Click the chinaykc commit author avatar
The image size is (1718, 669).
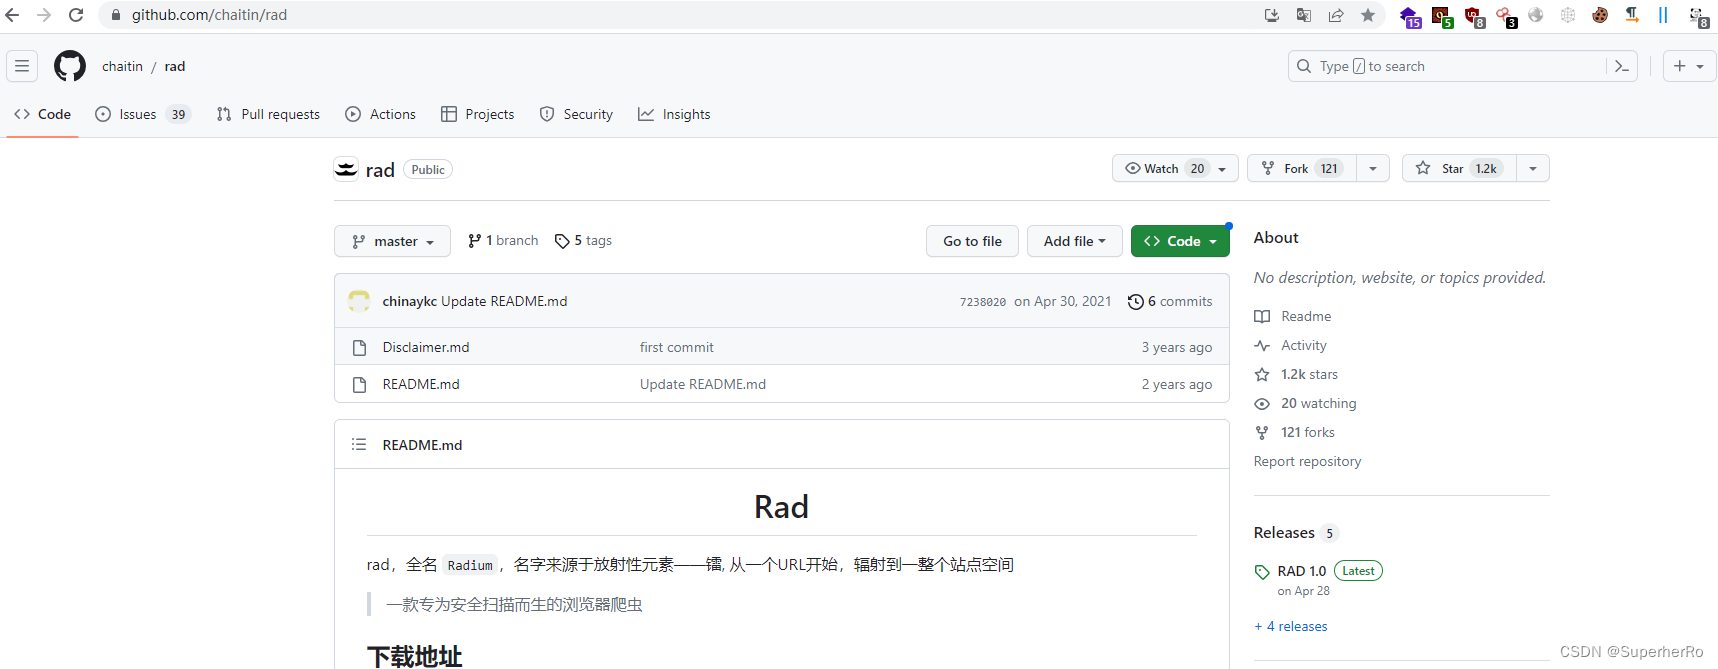click(x=359, y=301)
